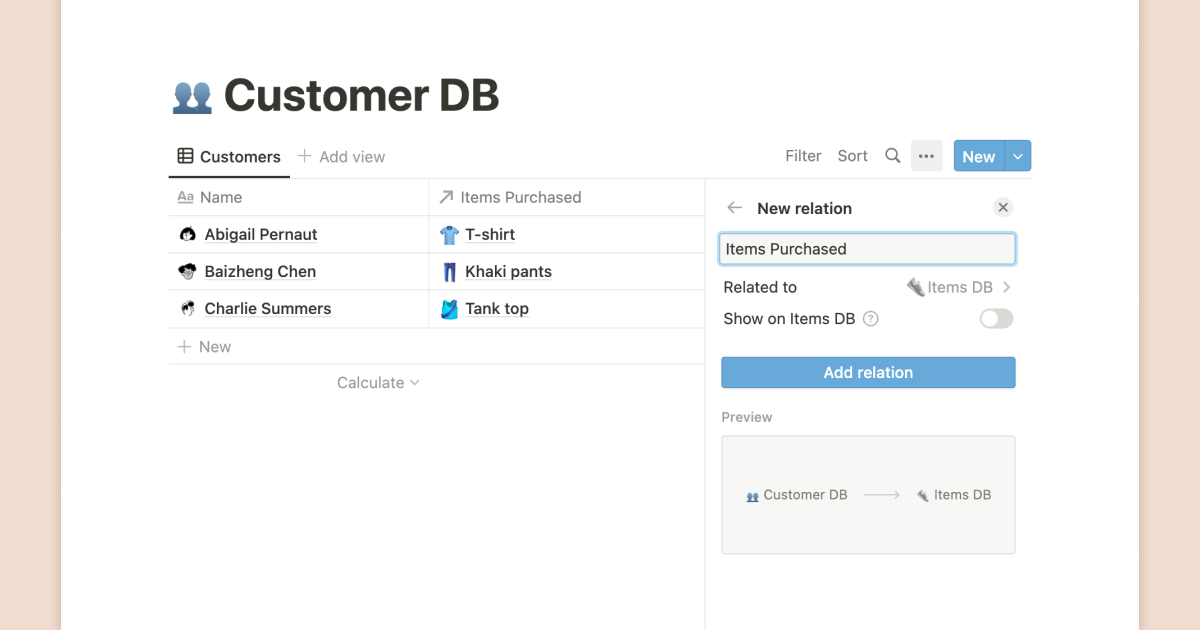Click the search magnifier icon

pos(892,156)
